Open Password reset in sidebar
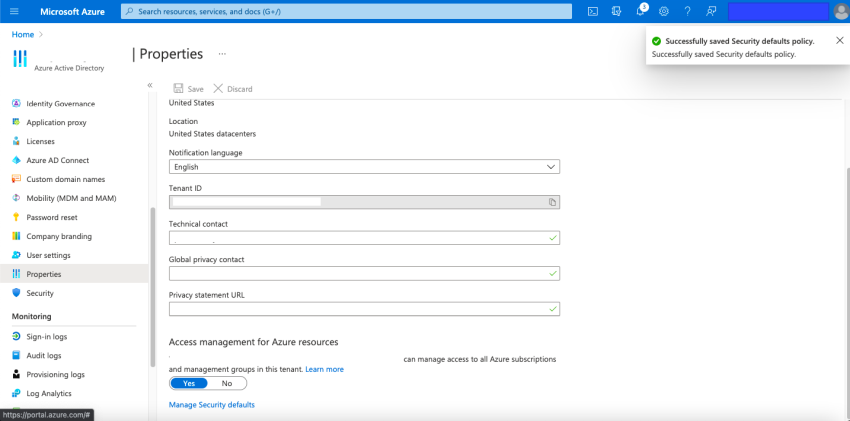 [51, 217]
